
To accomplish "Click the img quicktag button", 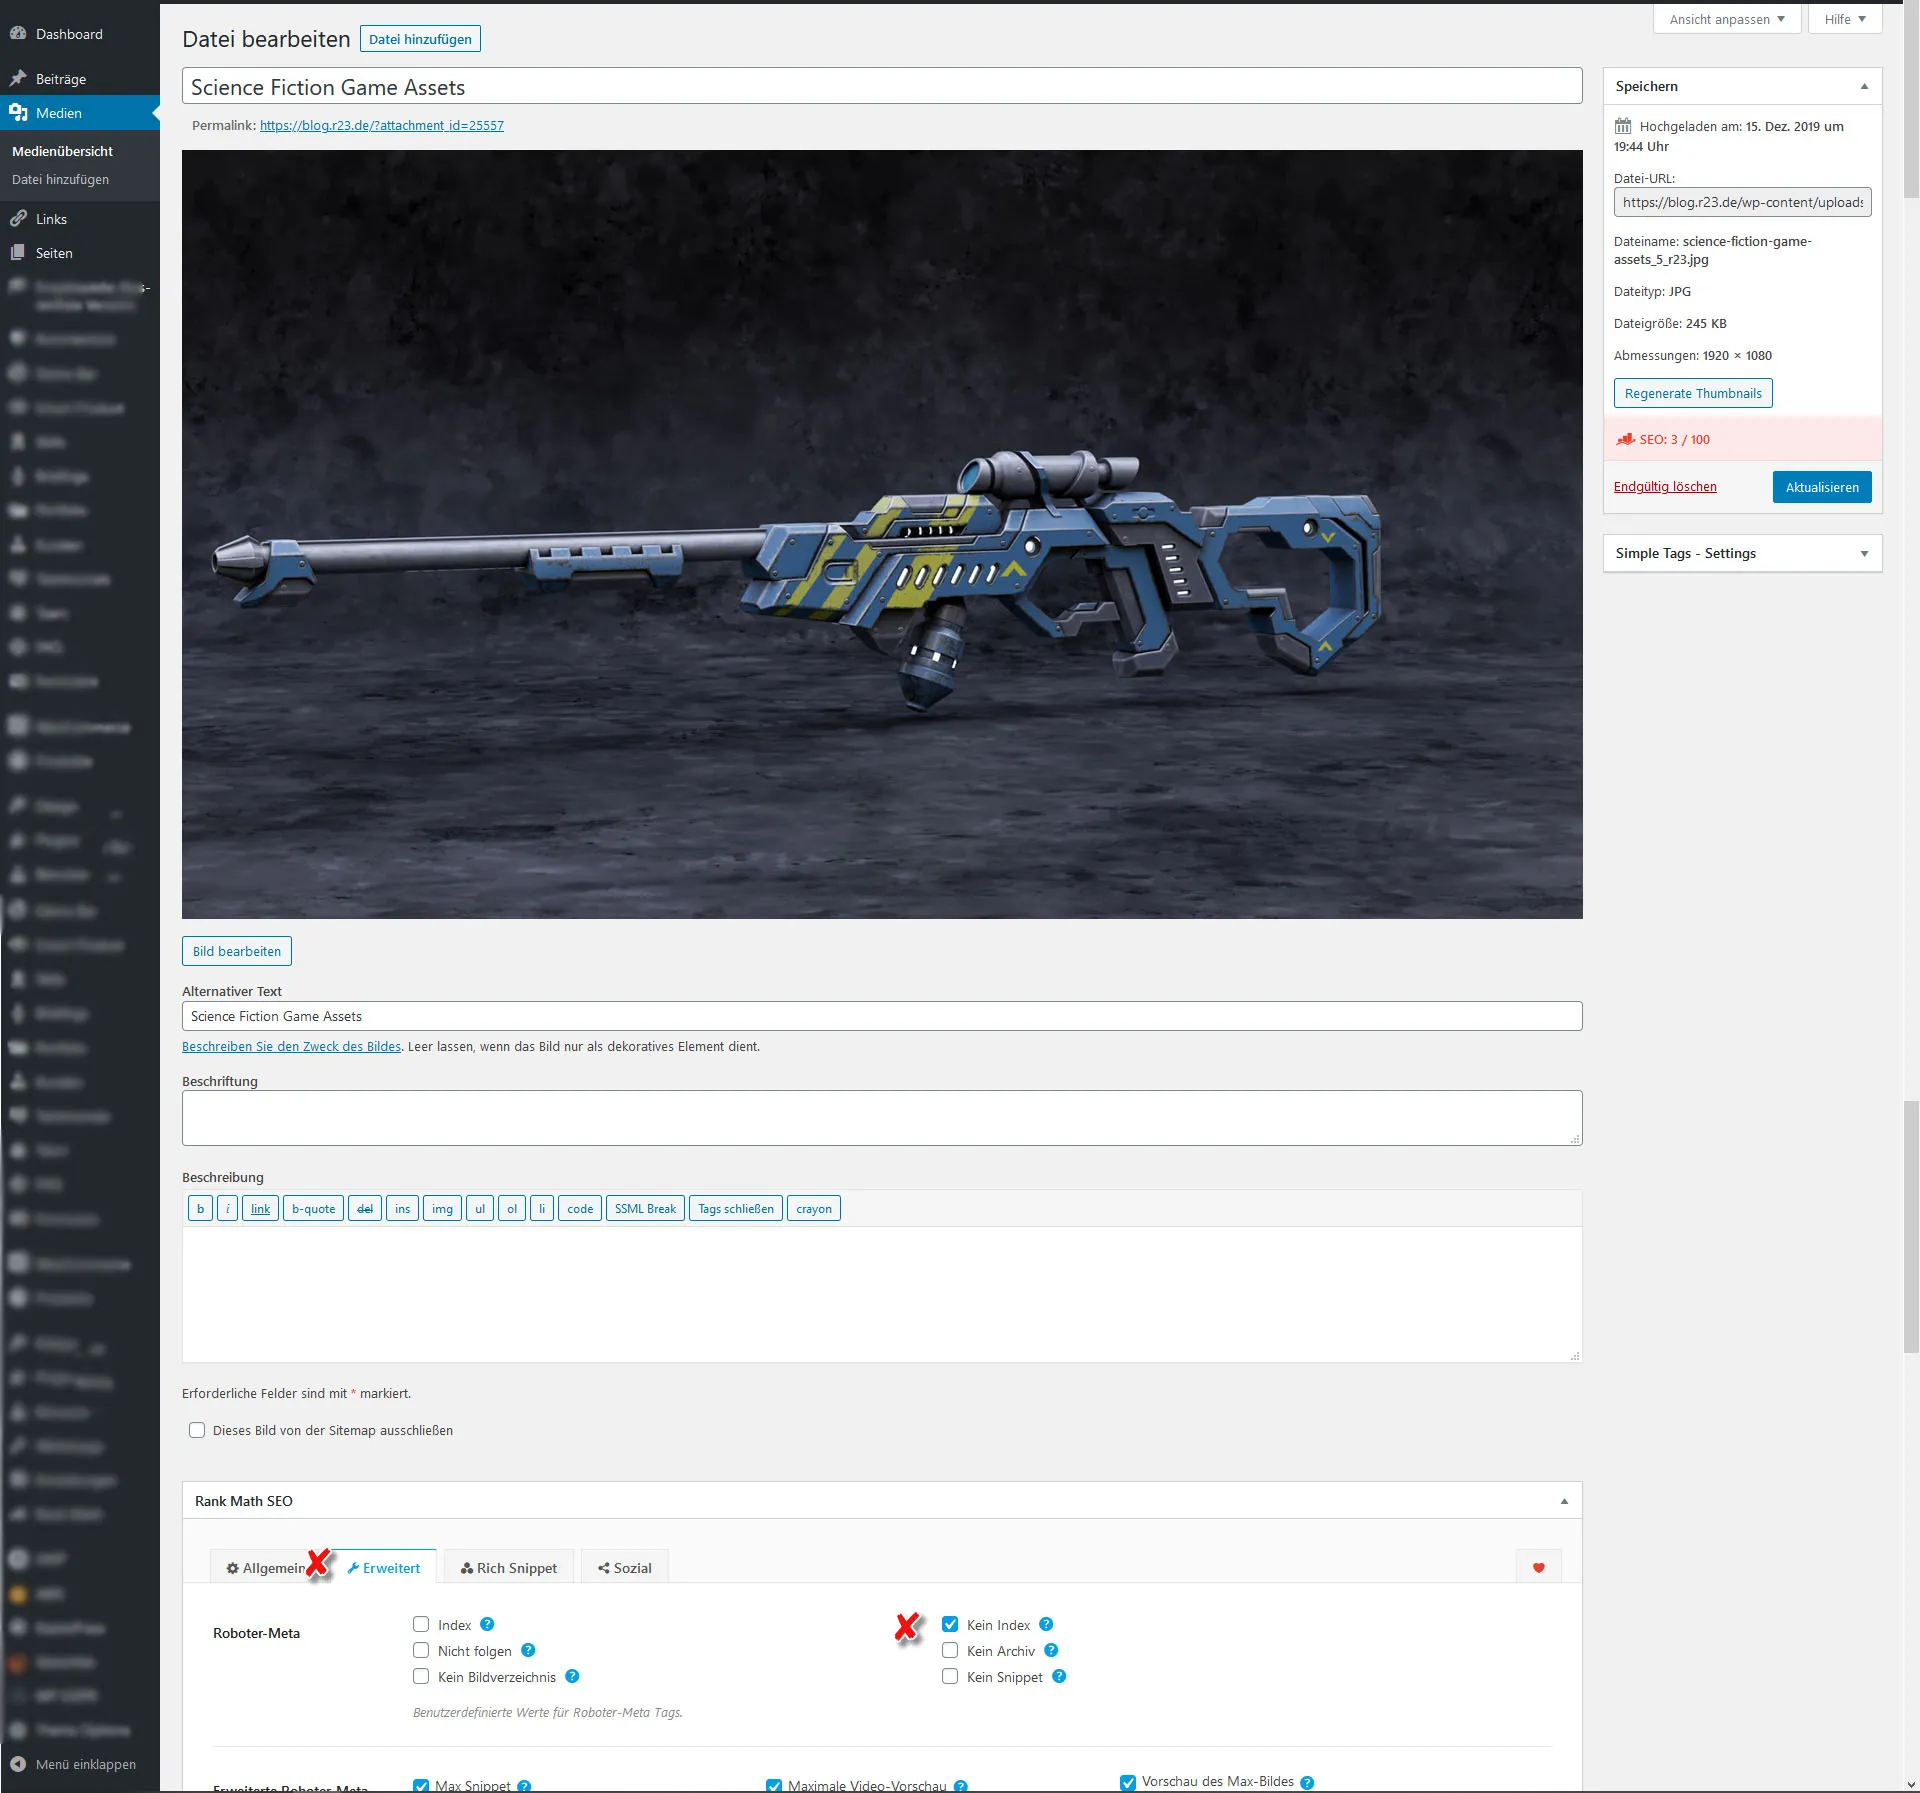I will pyautogui.click(x=442, y=1208).
